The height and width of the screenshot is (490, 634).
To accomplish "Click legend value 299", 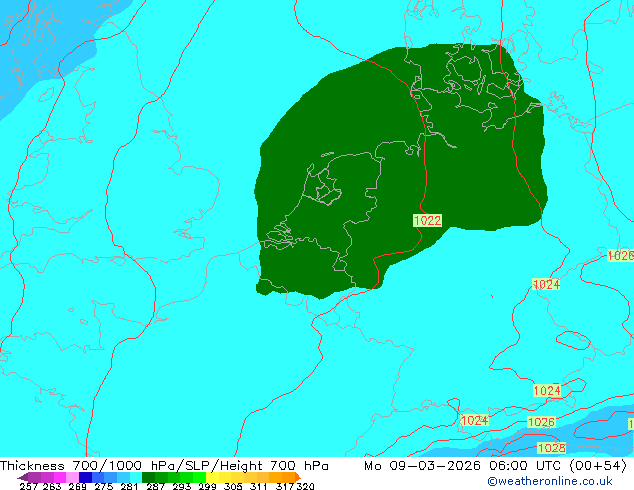I will (x=207, y=486).
